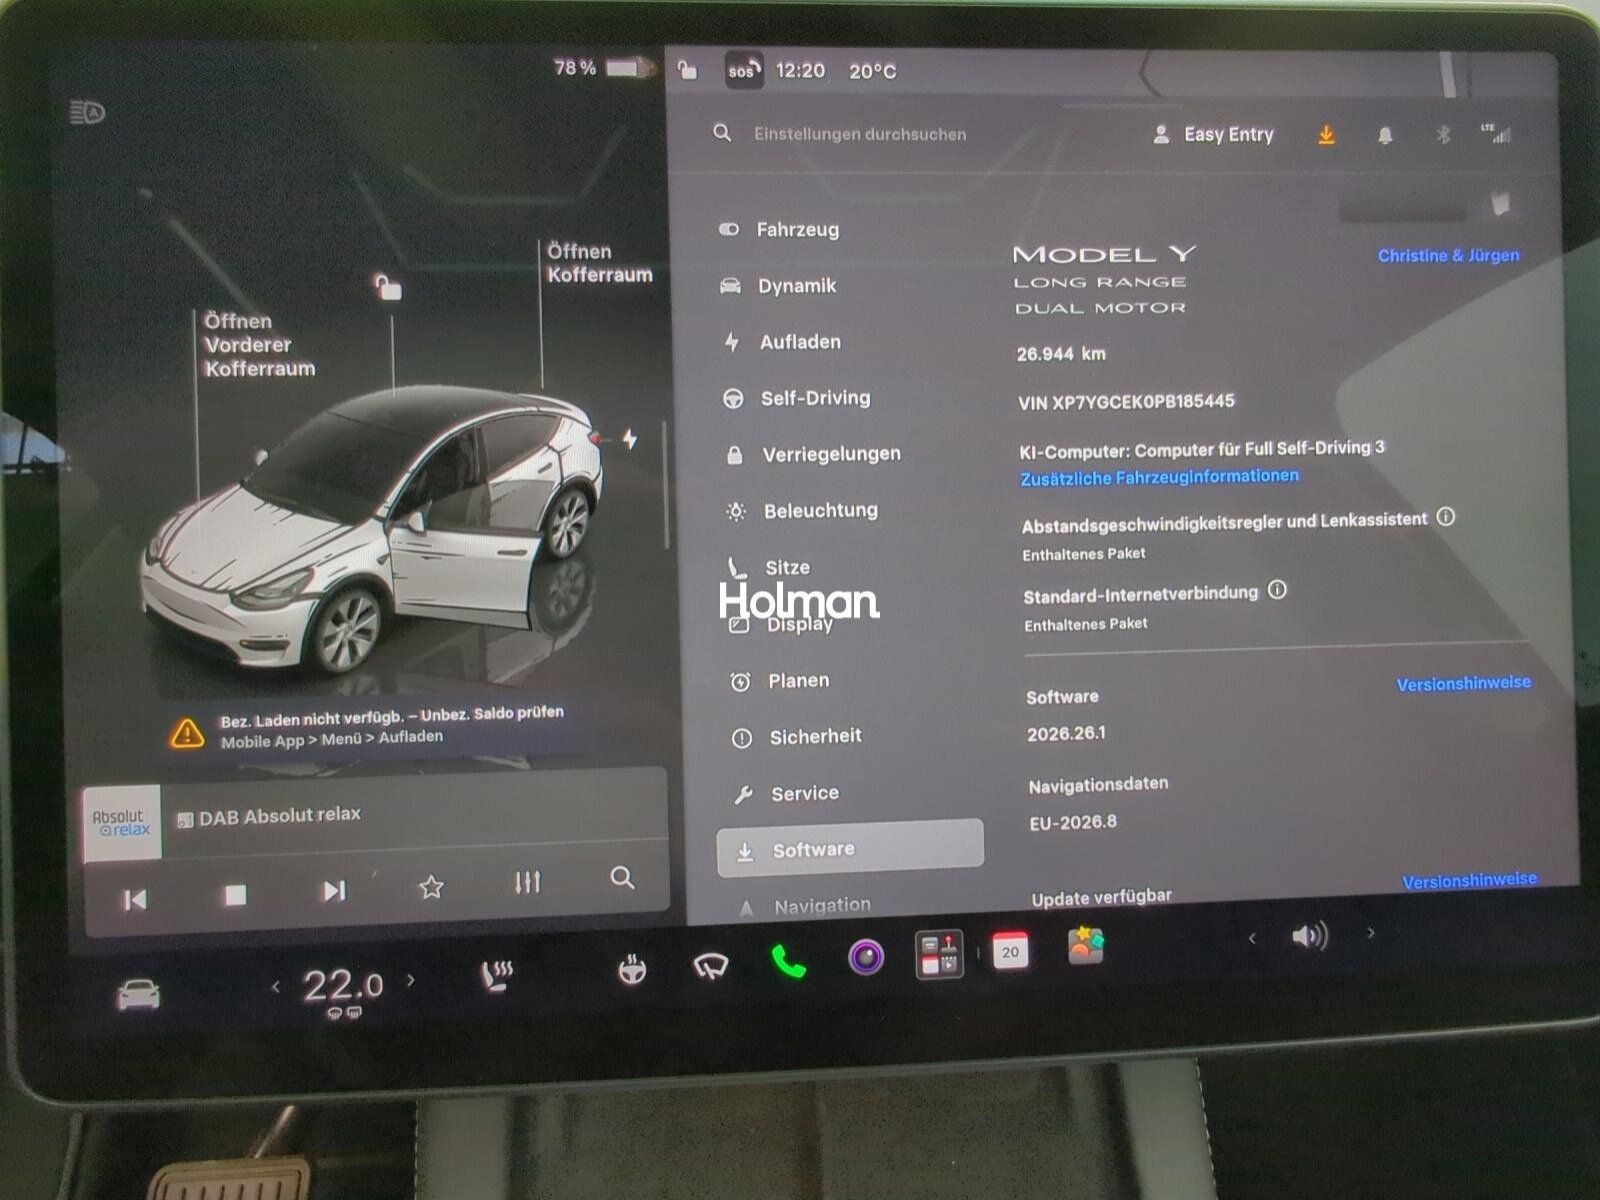
Task: Click Öffnen Kofferraum for the rear trunk
Action: [x=599, y=263]
